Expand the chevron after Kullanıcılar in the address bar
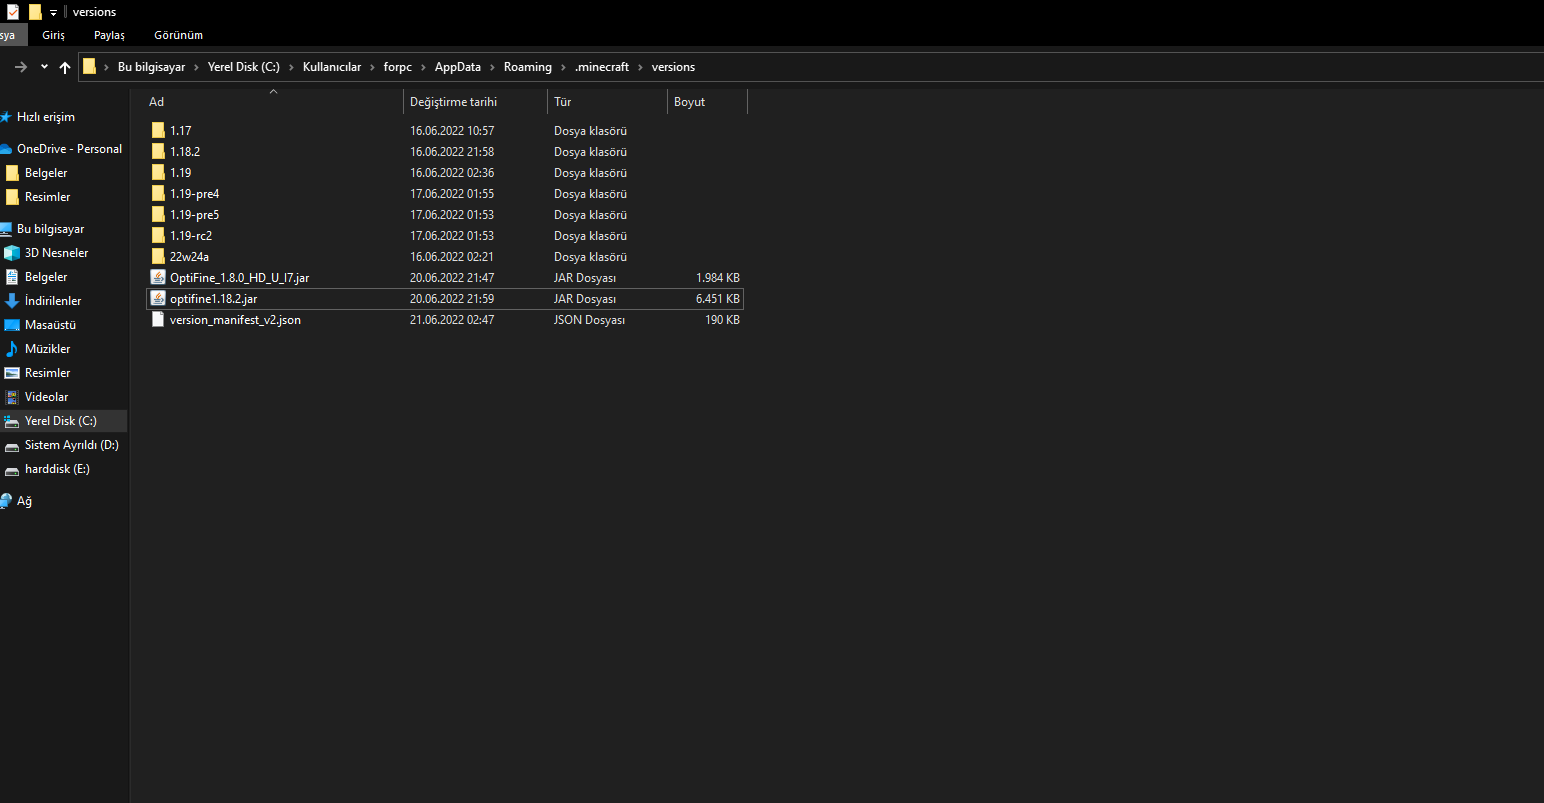 click(372, 67)
